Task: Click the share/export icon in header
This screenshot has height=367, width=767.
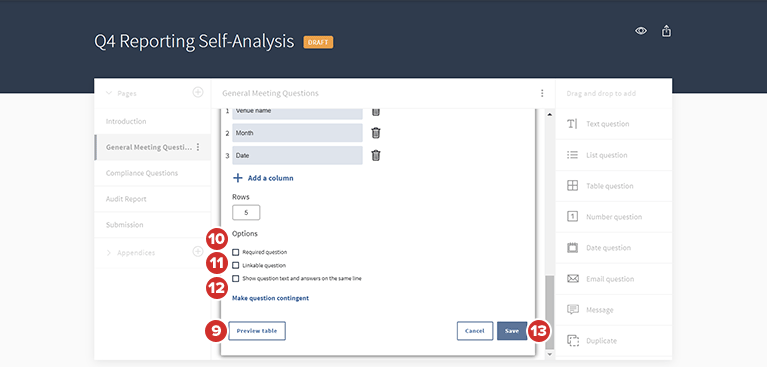Action: coord(666,31)
